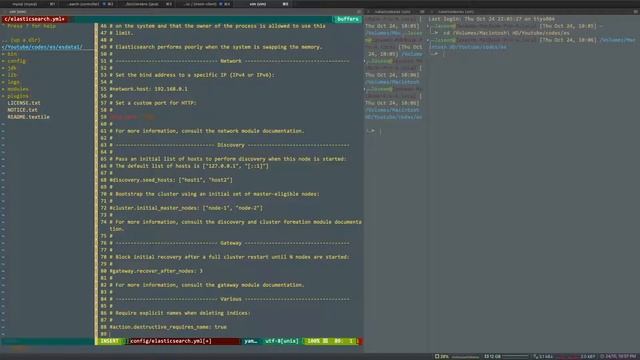
Task: Select the esdata1 root path in tree
Action: (42, 47)
